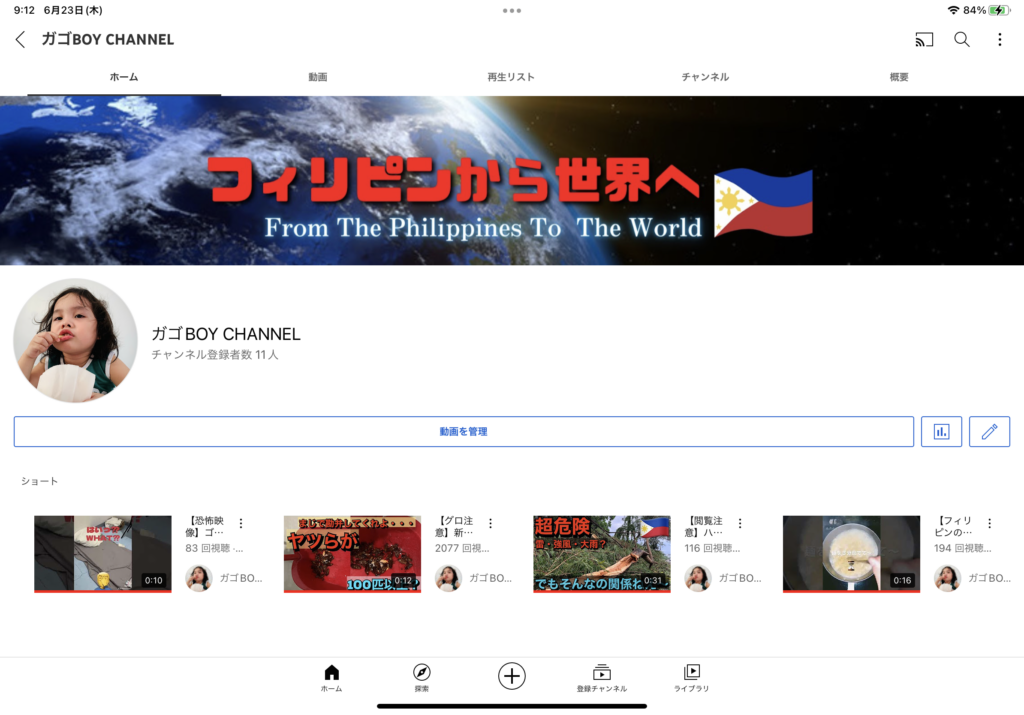Click the 動画を管理 button

463,432
